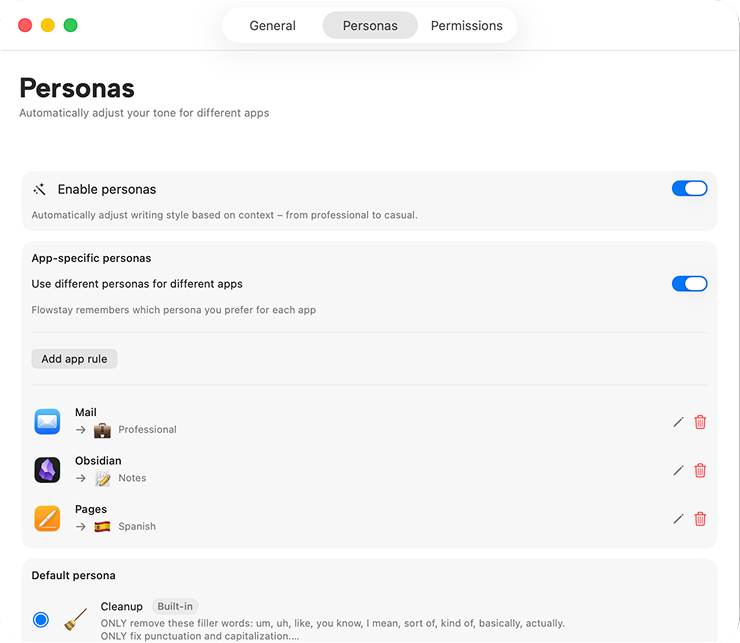Click the Enable personas label

[x=107, y=189]
